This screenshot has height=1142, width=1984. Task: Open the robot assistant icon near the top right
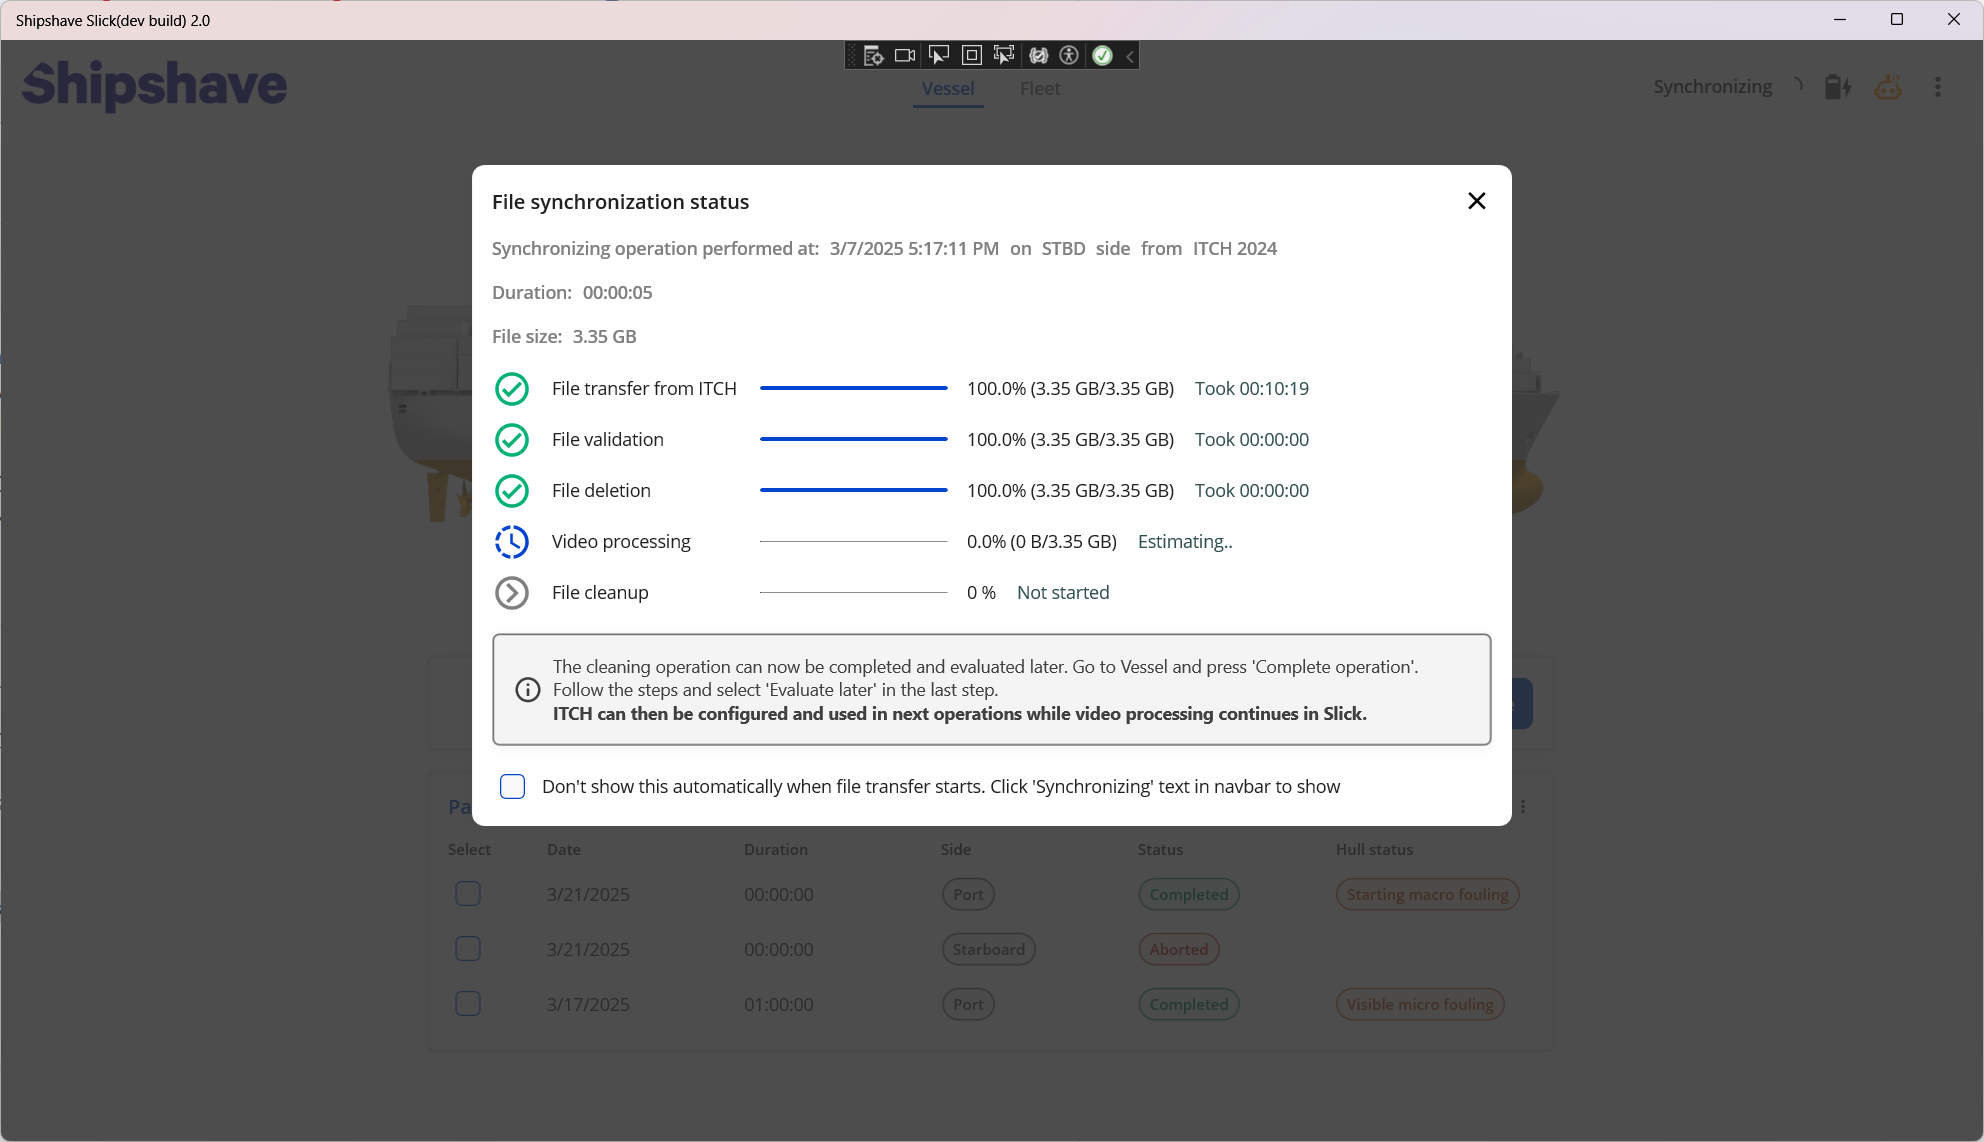pyautogui.click(x=1888, y=87)
